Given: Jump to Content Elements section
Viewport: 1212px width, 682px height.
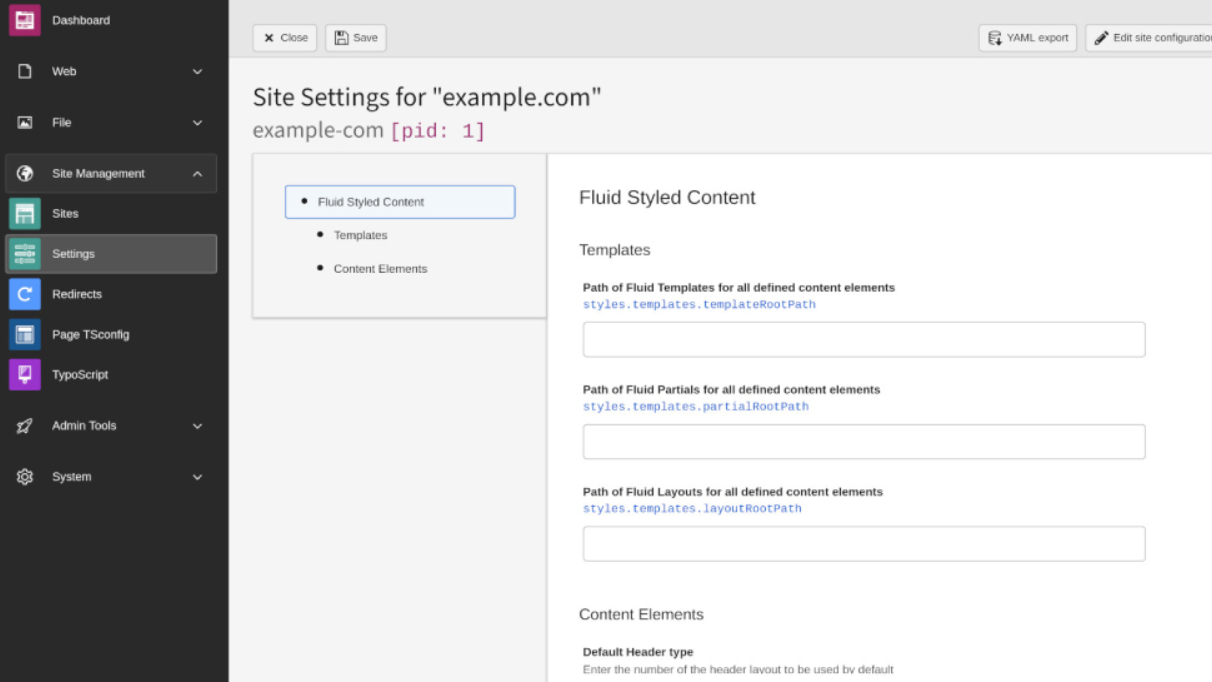Looking at the screenshot, I should 380,269.
